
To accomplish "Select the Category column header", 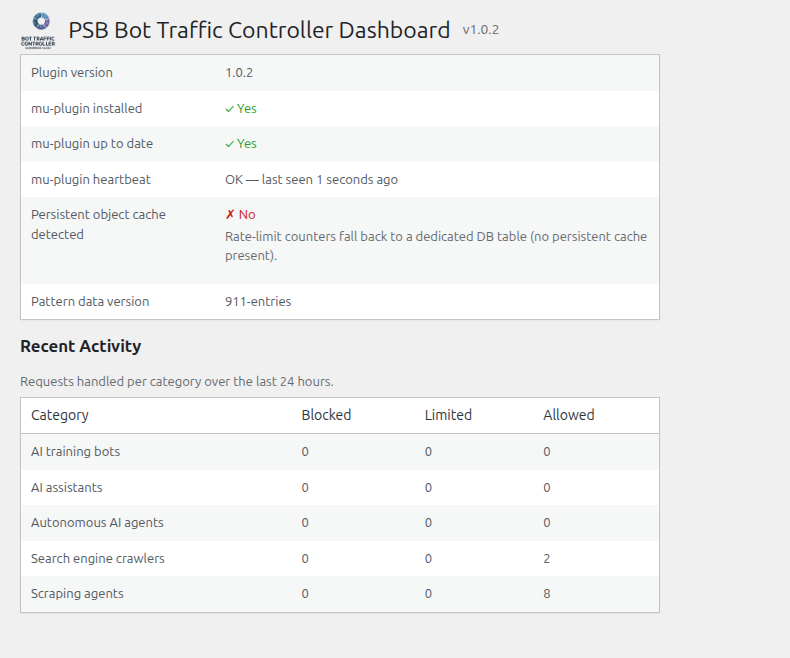I will pos(59,415).
